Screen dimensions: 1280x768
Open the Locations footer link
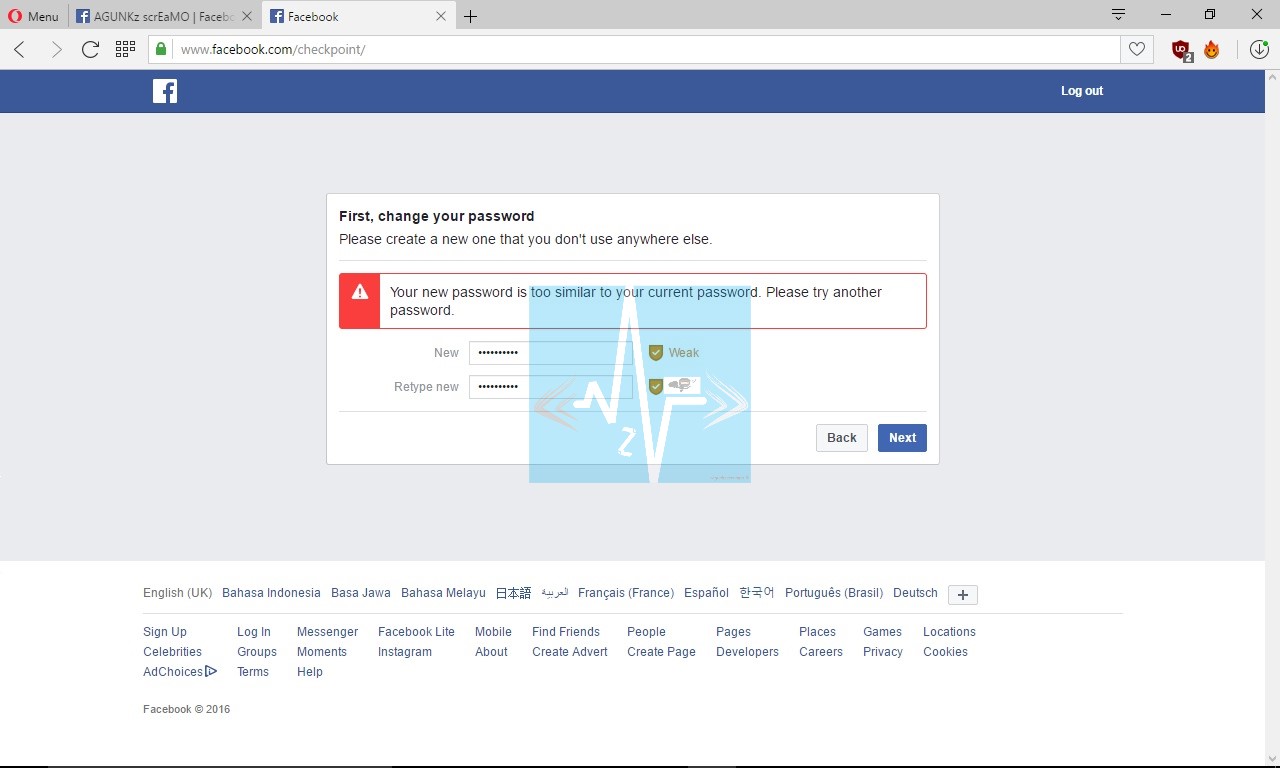(949, 632)
